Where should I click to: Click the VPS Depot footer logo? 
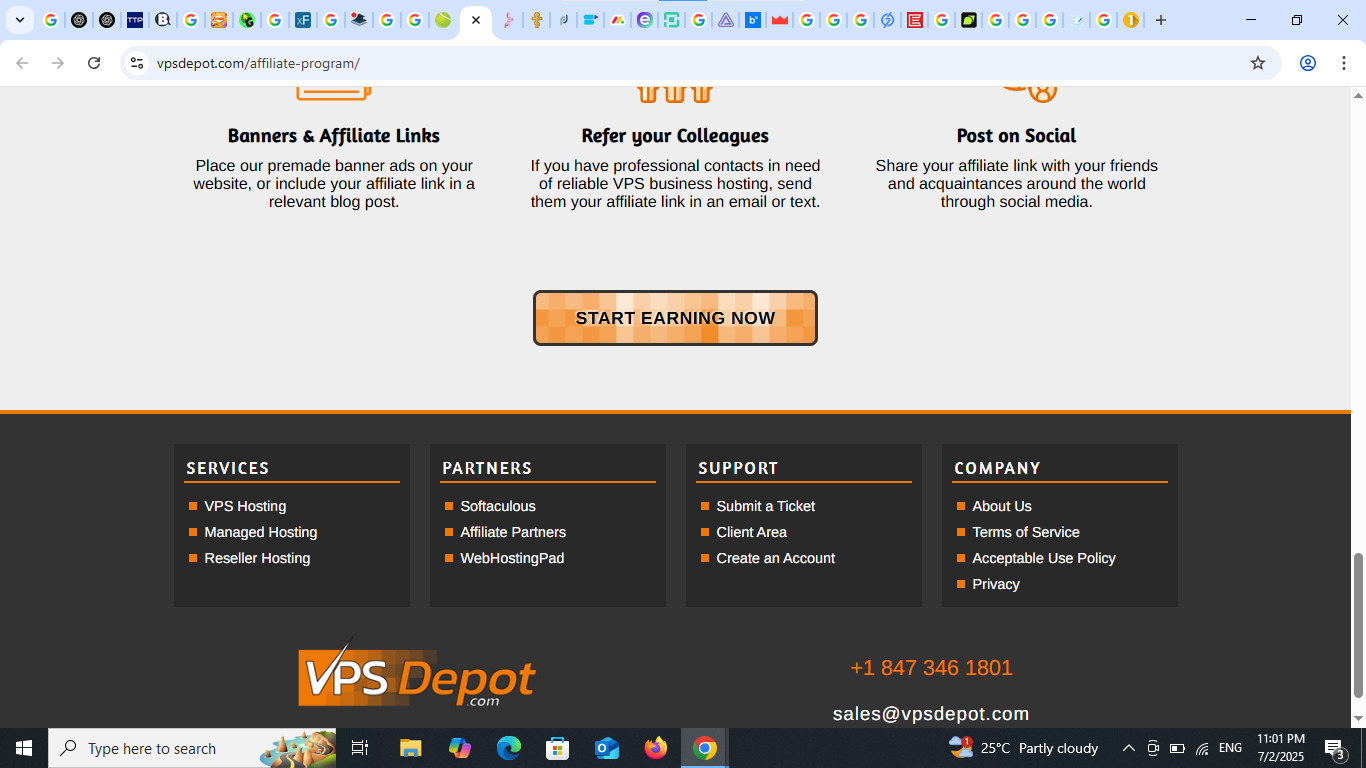coord(417,674)
